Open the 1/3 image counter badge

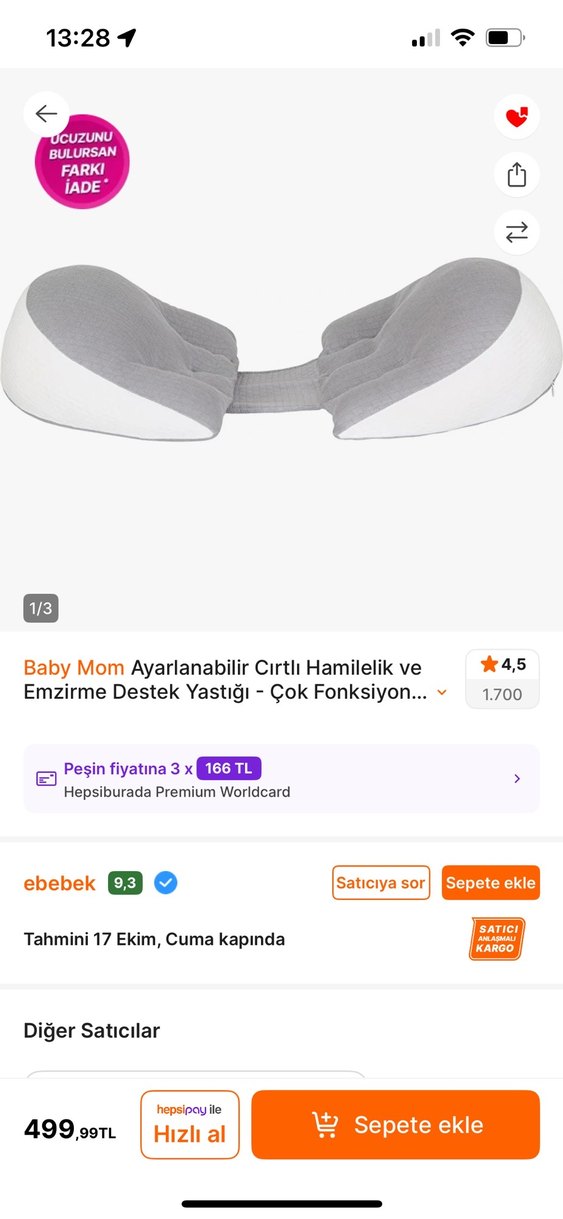[41, 608]
